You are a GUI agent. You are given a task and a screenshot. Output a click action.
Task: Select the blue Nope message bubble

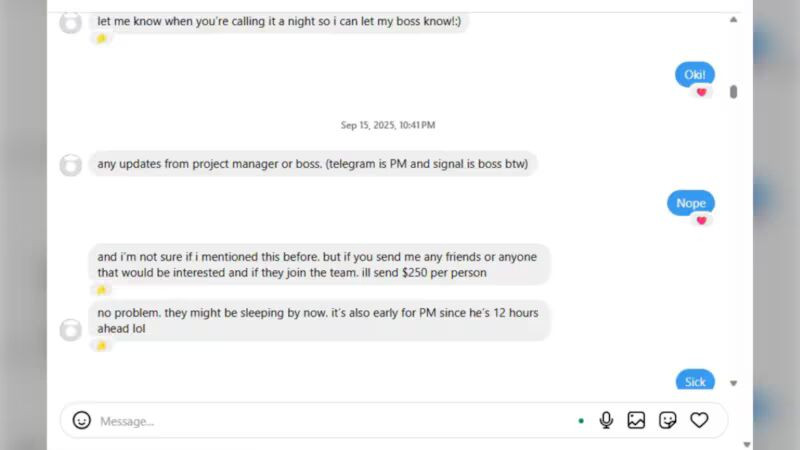(691, 203)
